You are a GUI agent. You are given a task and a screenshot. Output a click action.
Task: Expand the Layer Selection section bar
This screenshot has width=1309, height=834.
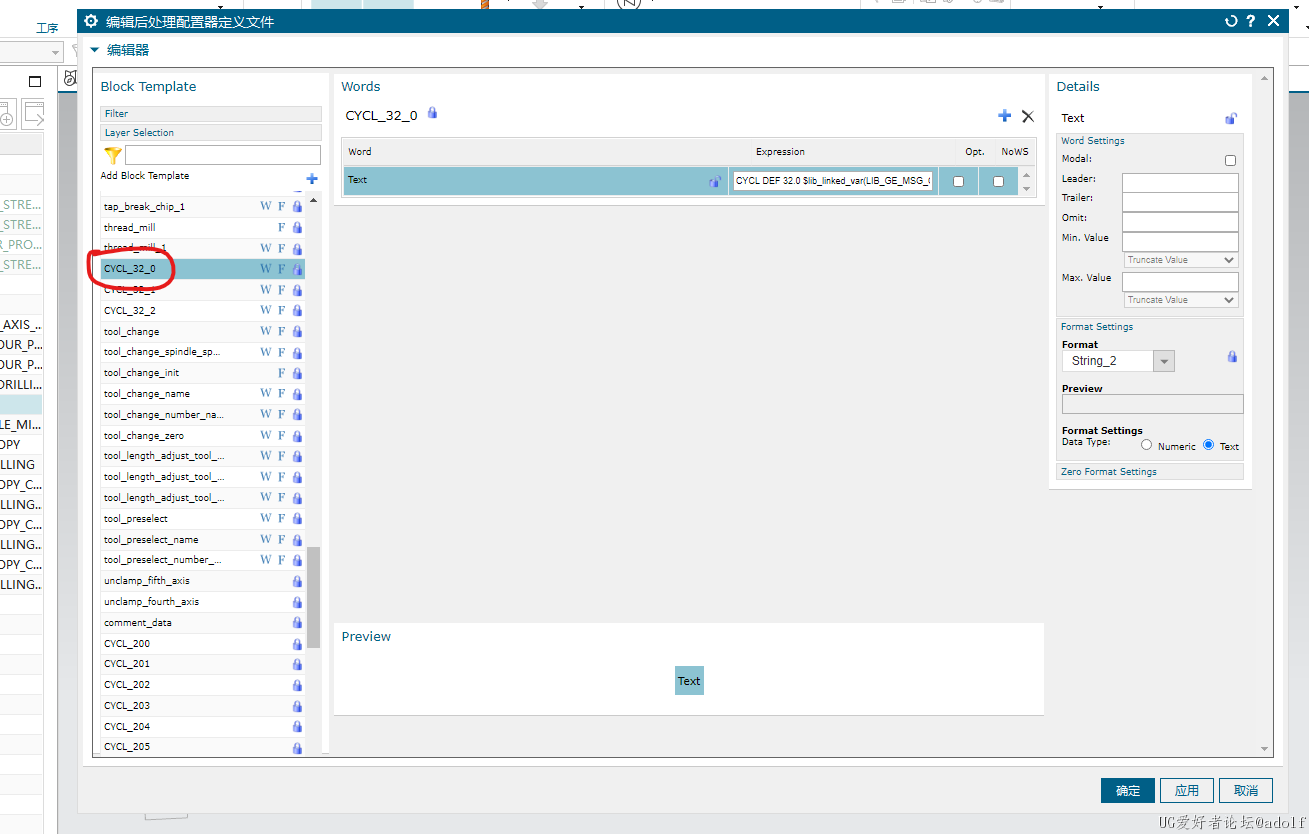(211, 132)
